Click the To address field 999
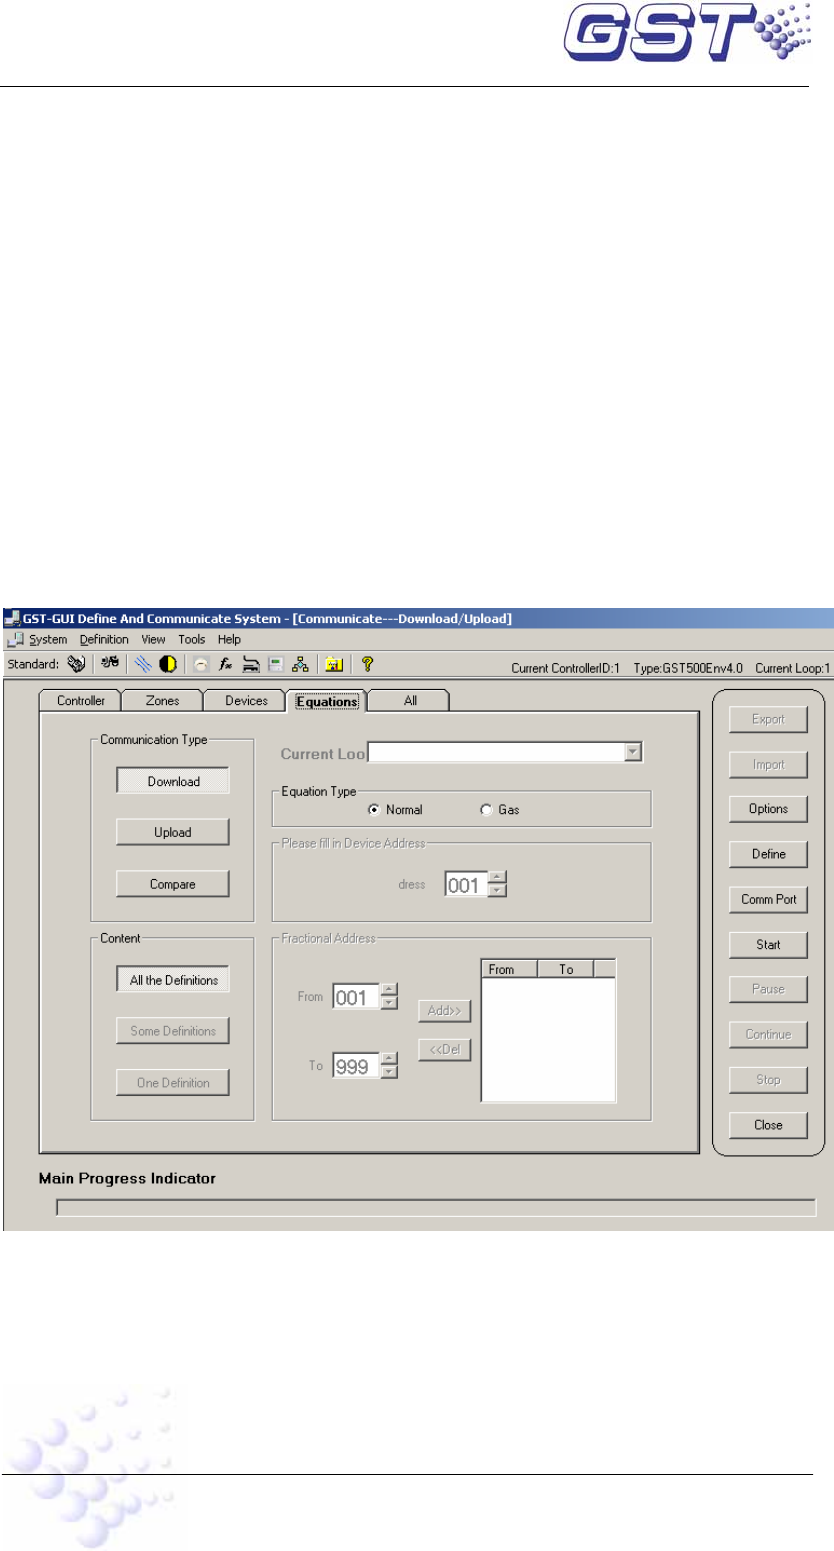Screen dimensions: 834x1551 pyautogui.click(x=357, y=1067)
